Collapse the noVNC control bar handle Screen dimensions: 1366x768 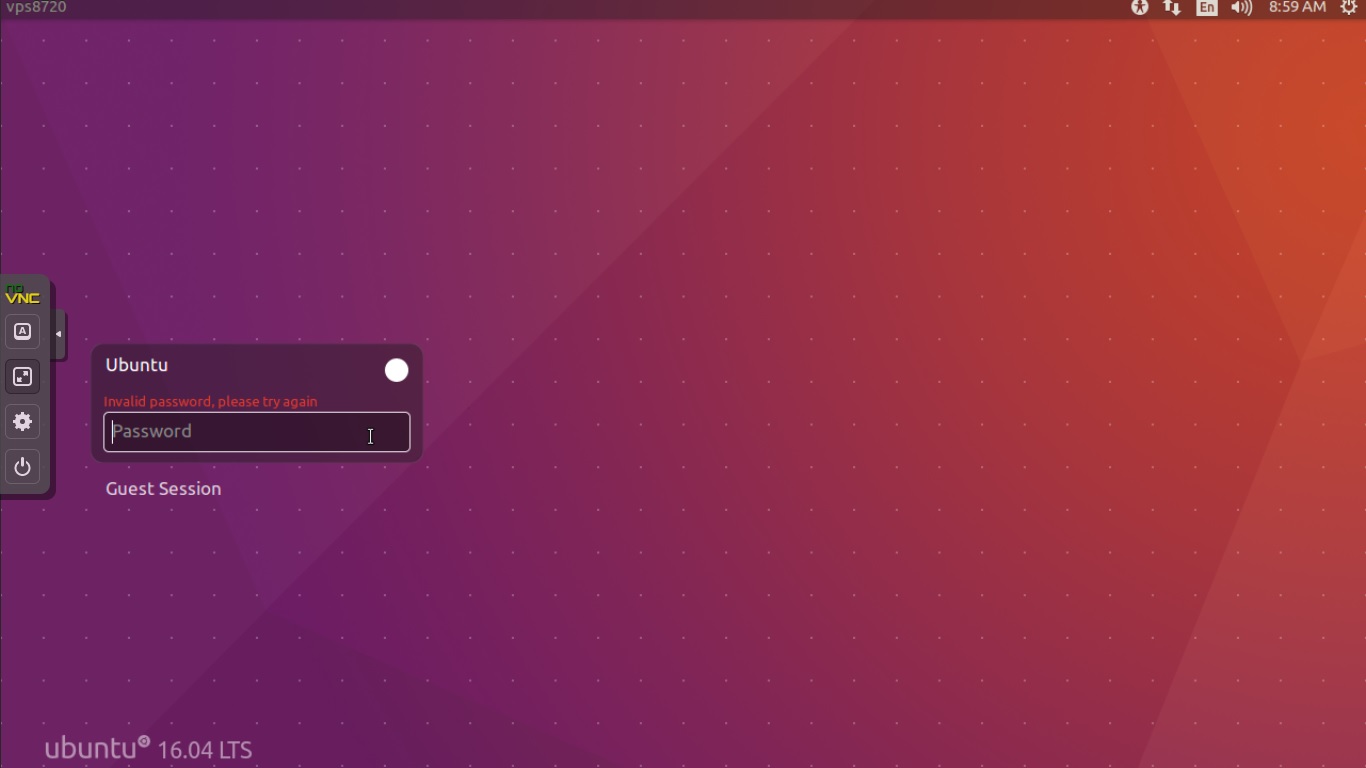click(59, 334)
